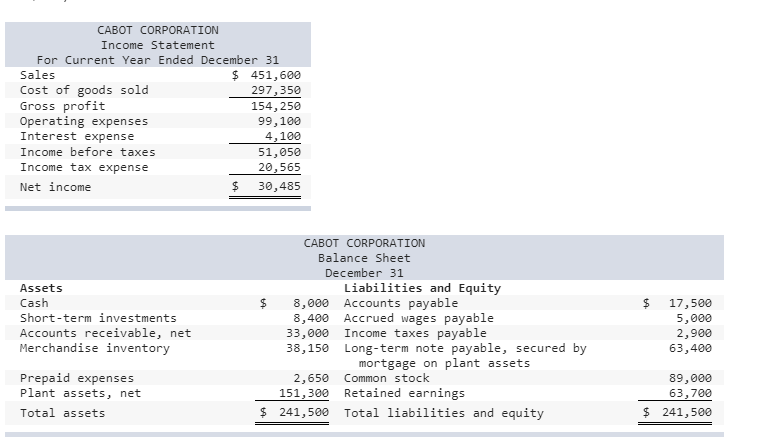Select the 151,300 plant assets value
This screenshot has width=776, height=445.
pos(304,393)
